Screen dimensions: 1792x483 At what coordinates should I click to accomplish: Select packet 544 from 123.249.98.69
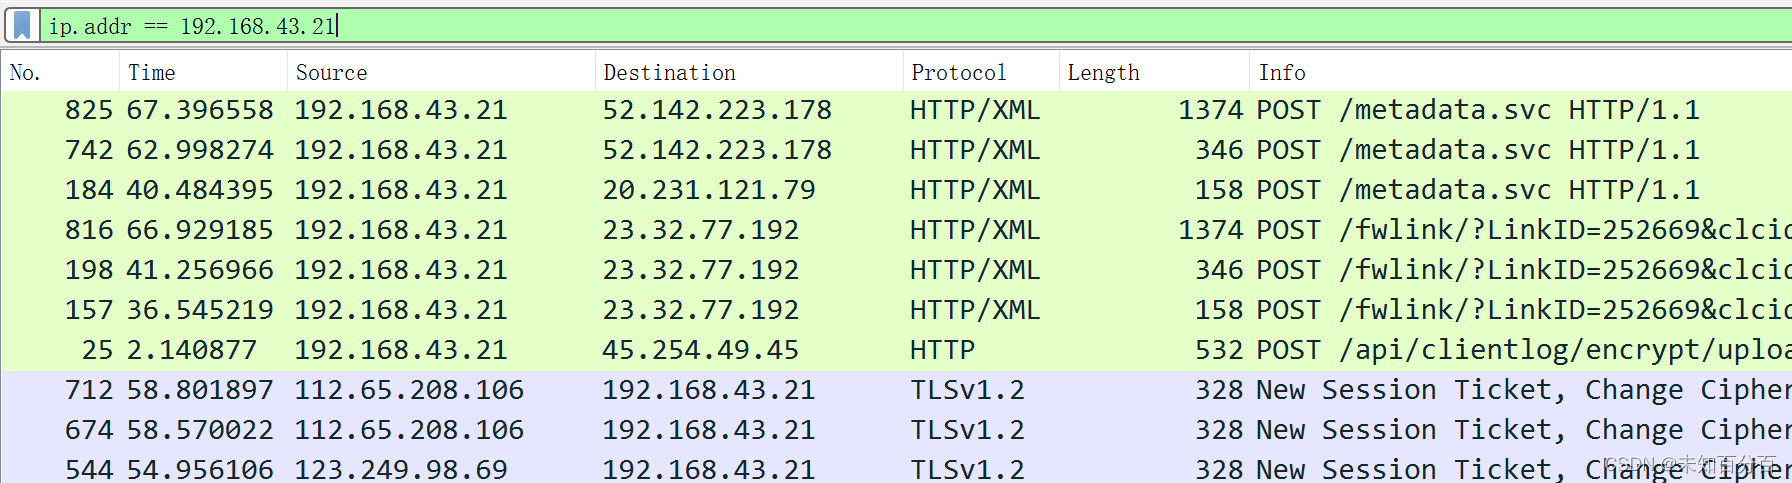tap(897, 467)
